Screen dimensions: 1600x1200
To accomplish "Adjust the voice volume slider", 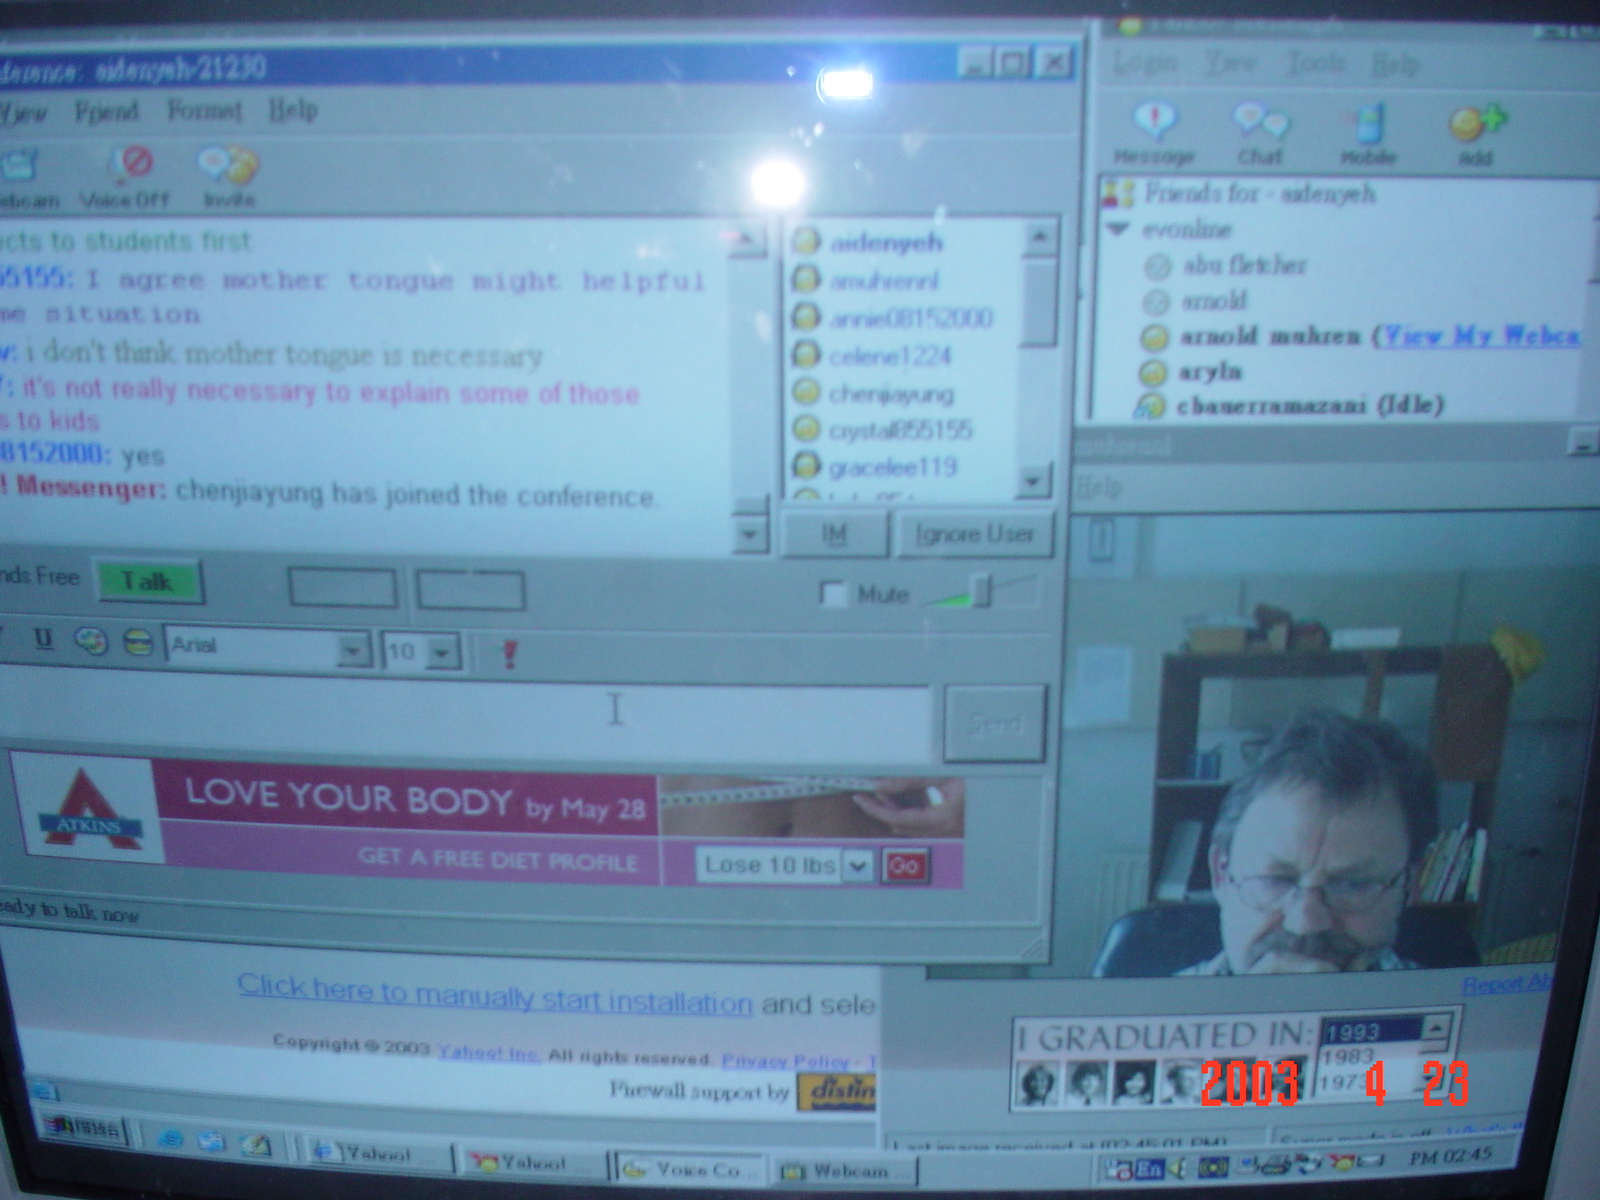I will click(x=981, y=592).
